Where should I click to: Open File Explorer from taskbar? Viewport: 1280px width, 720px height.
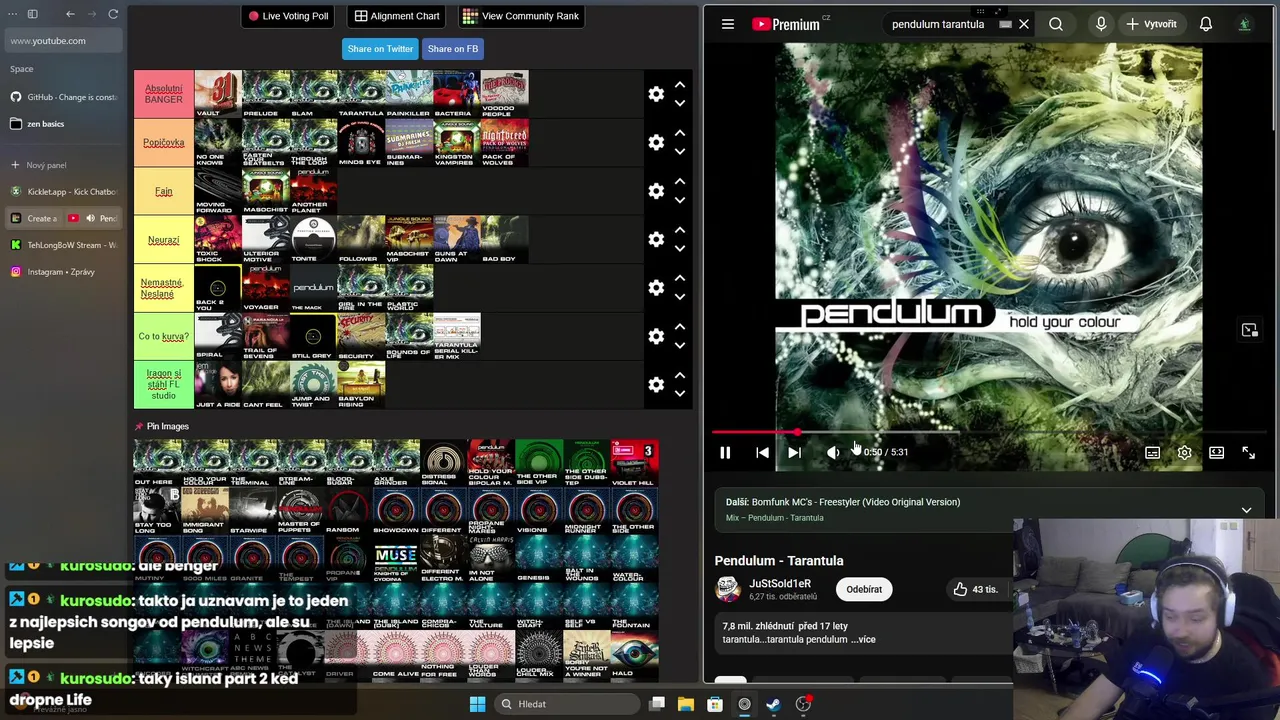tap(686, 704)
